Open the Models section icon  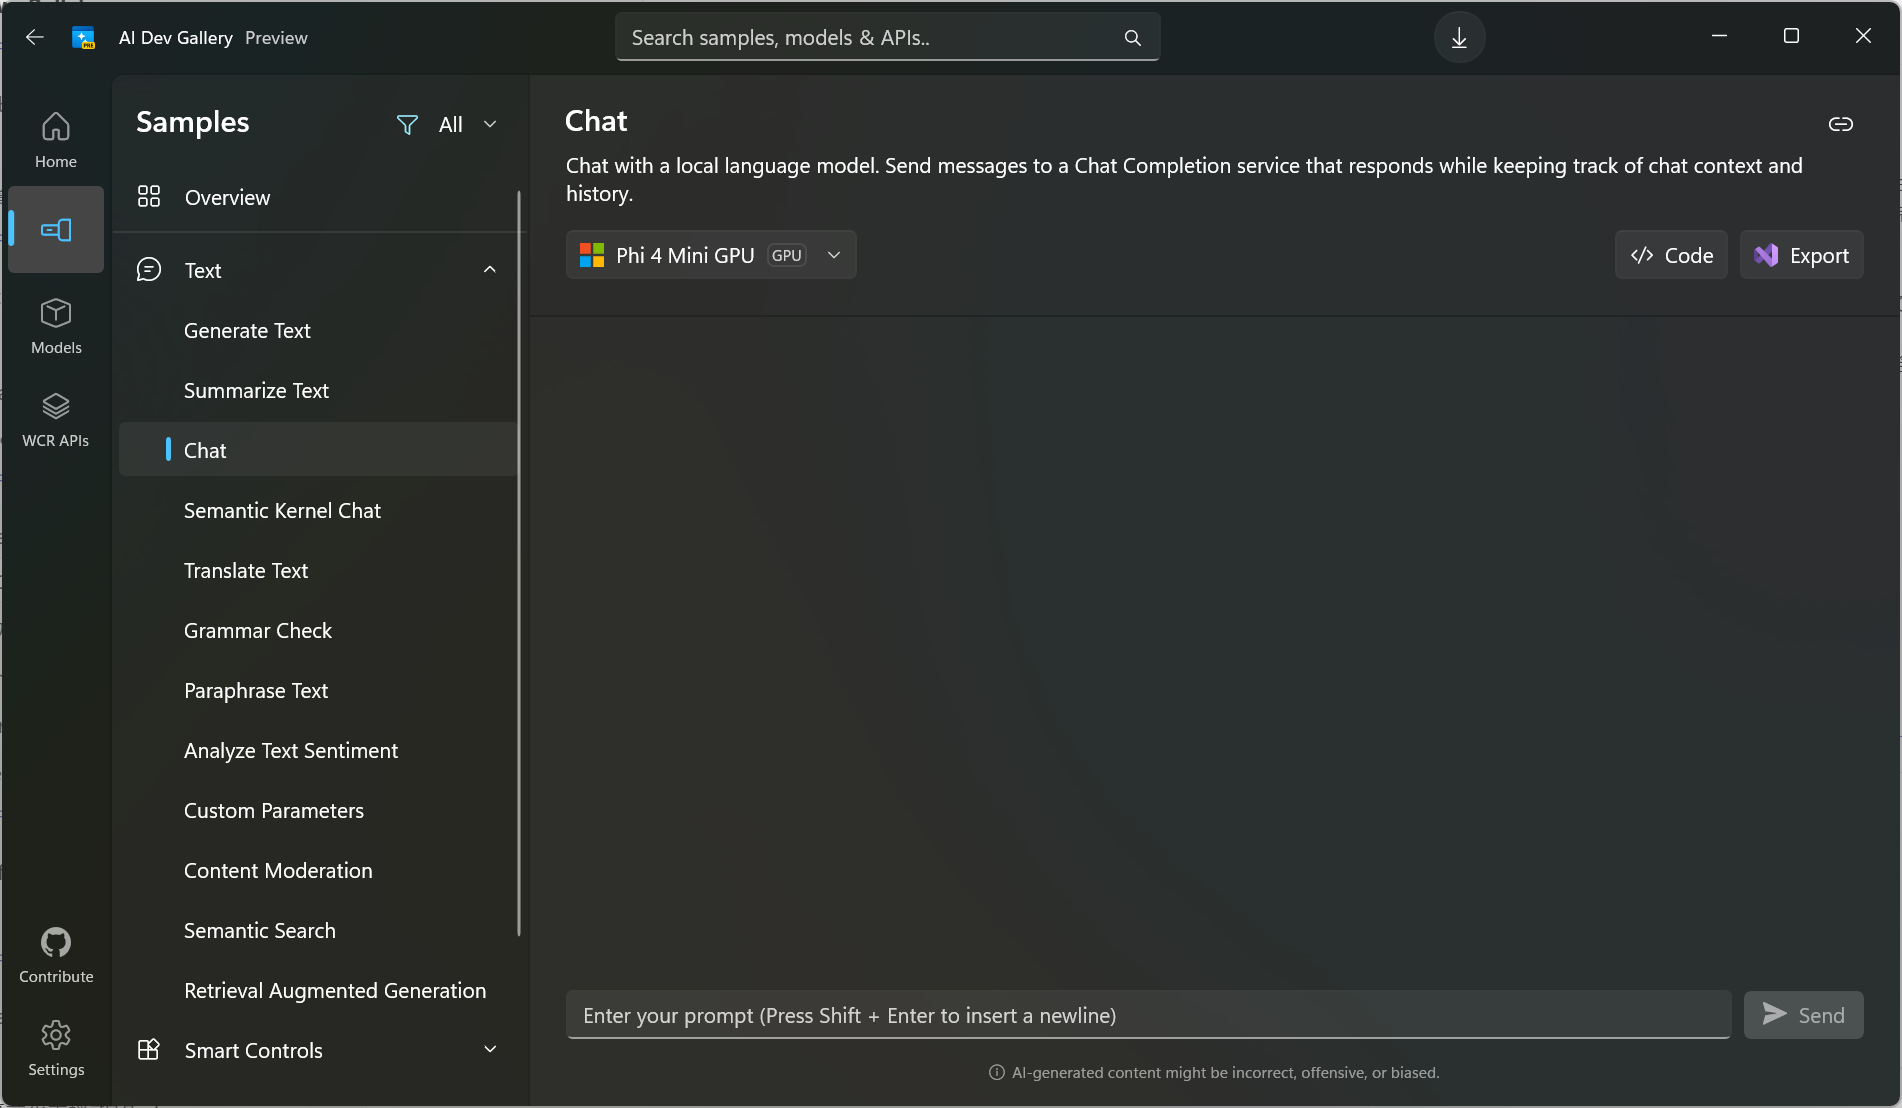56,326
